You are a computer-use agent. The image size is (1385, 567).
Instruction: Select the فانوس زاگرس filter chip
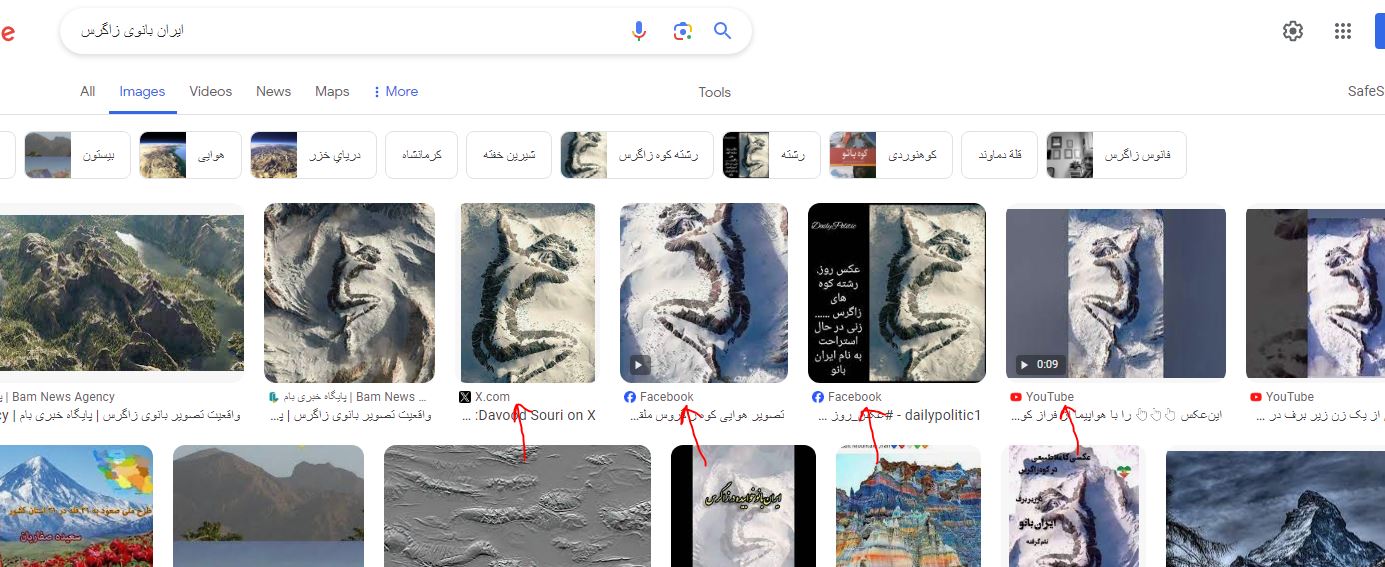click(1116, 156)
